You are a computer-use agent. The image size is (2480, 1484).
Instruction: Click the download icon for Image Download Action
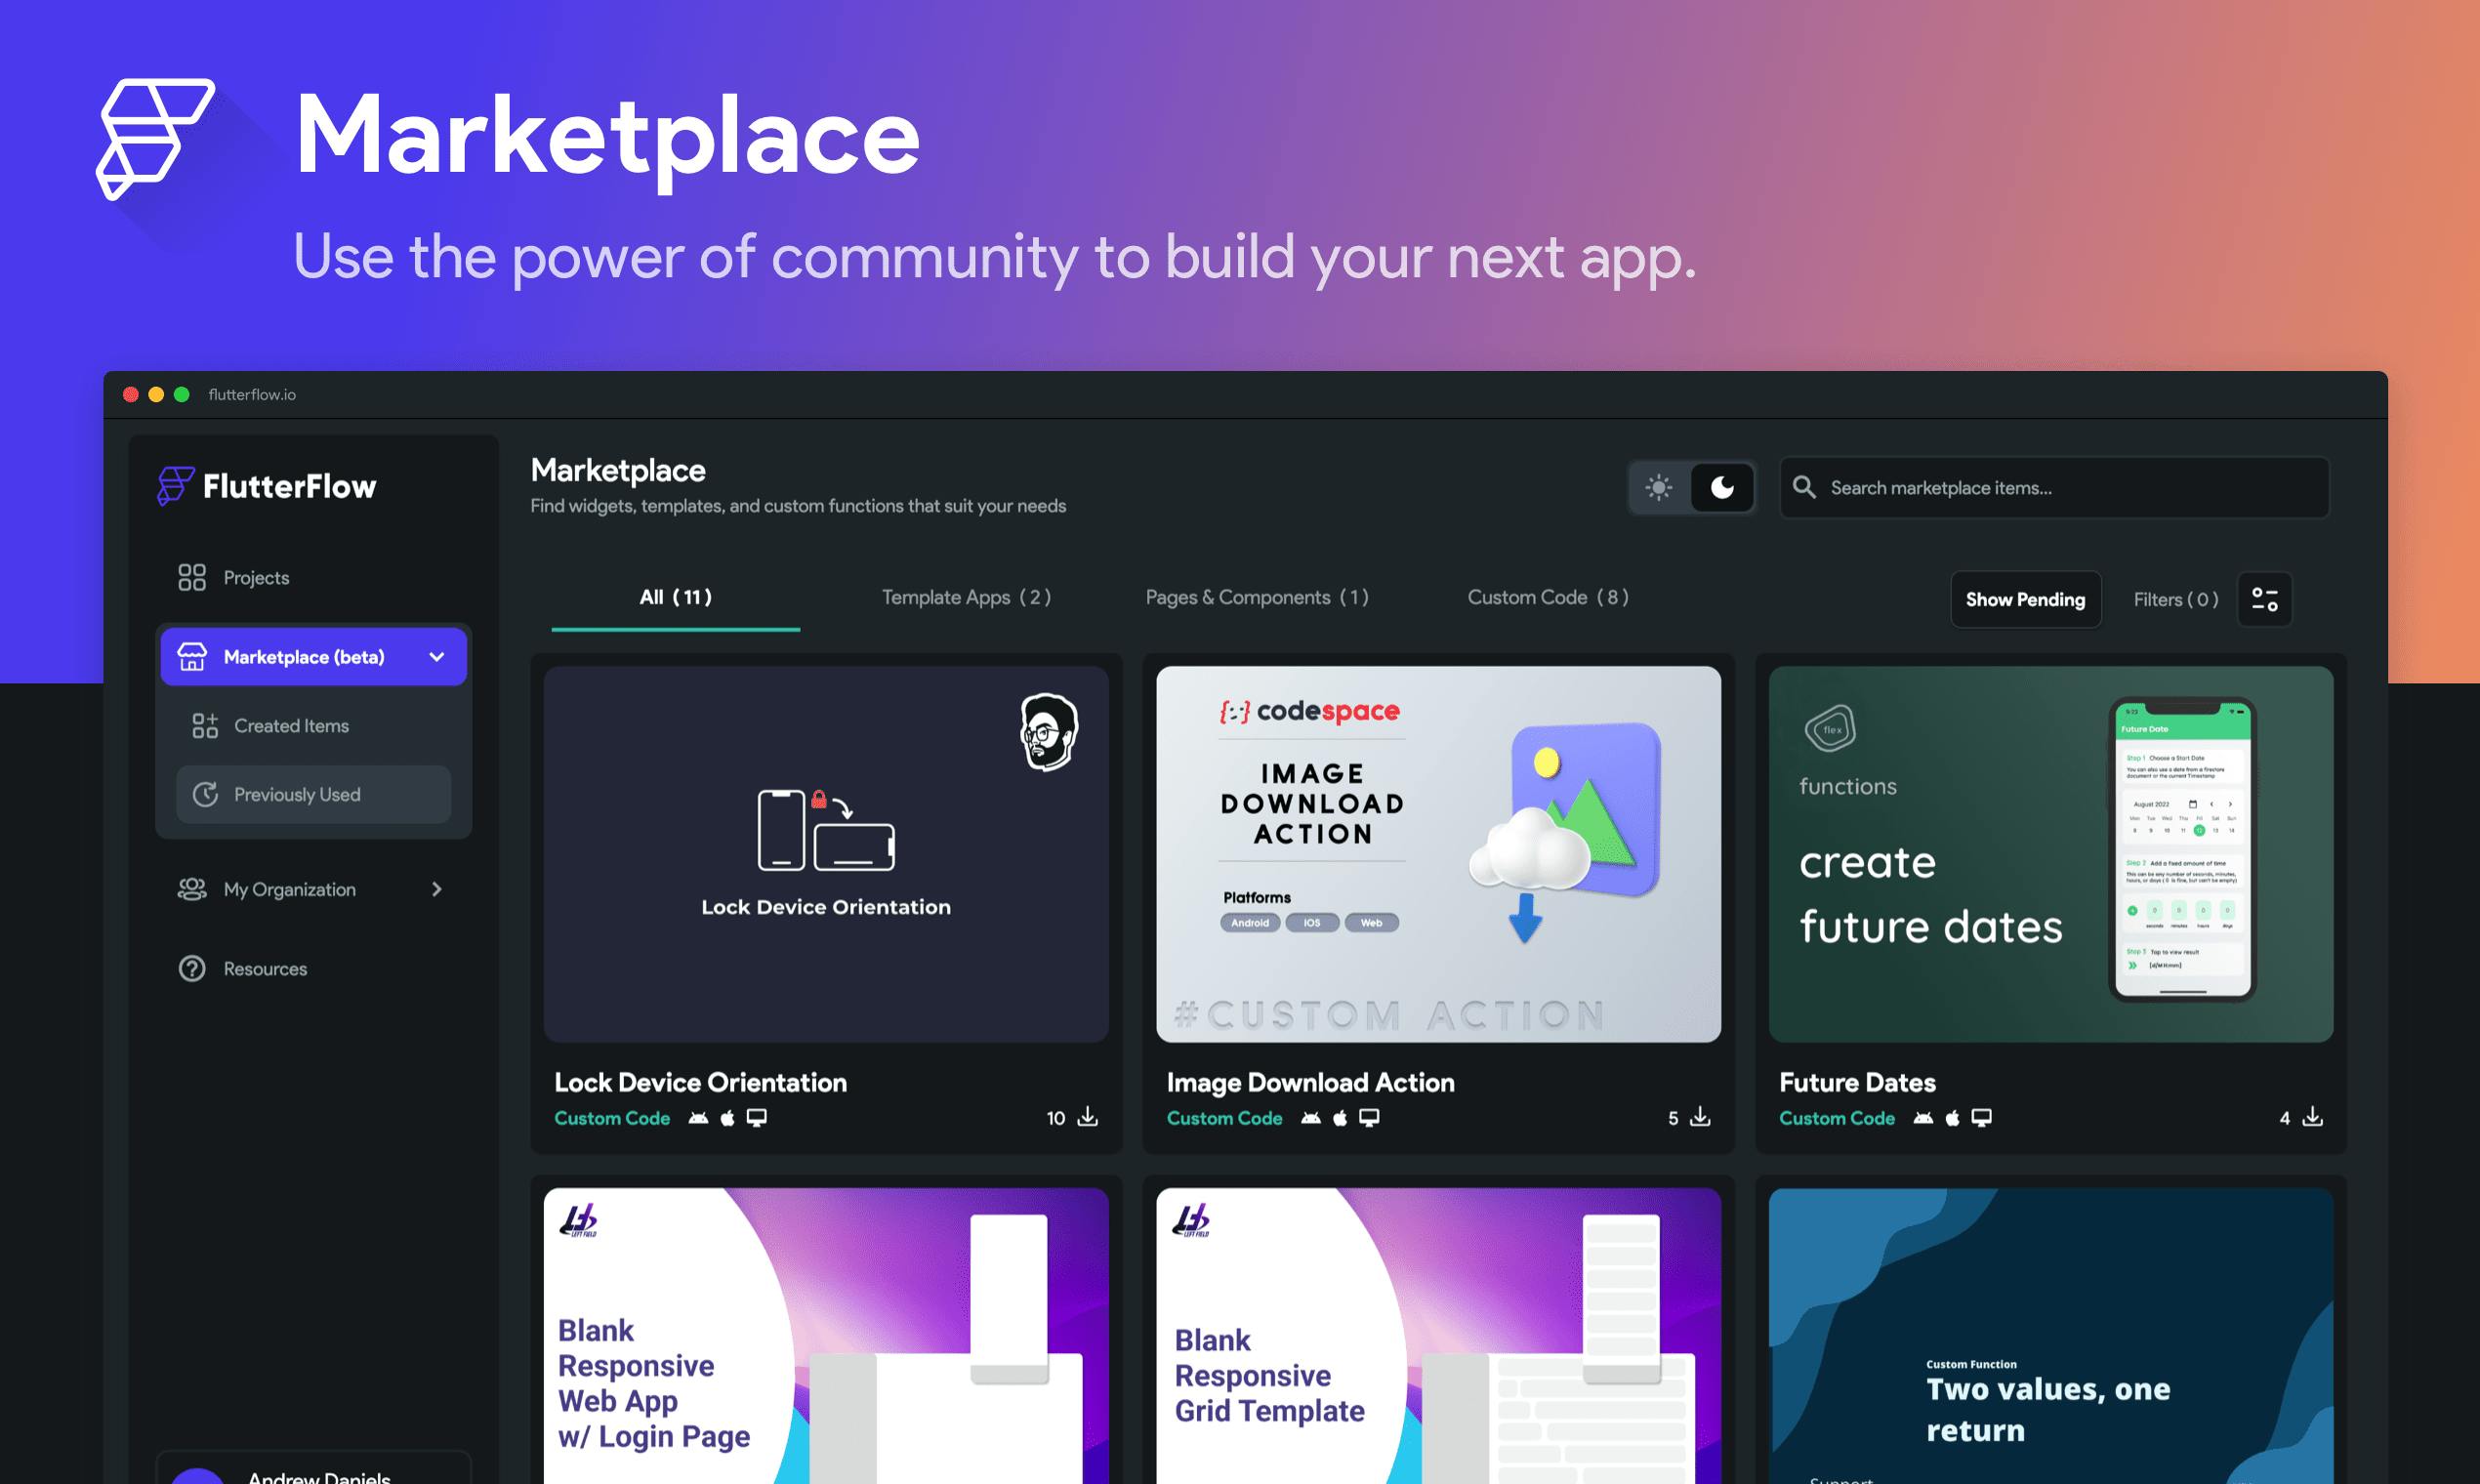[x=1700, y=1117]
